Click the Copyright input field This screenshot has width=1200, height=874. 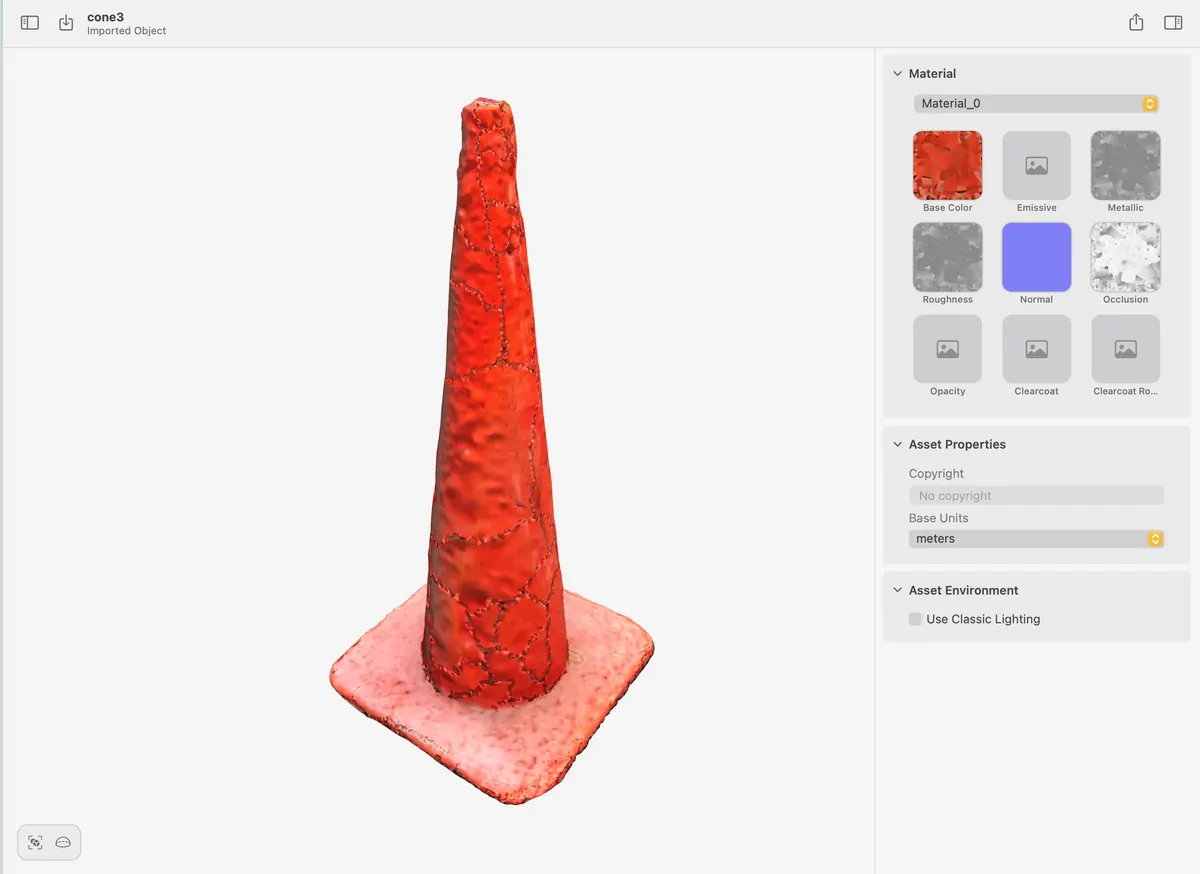1036,496
